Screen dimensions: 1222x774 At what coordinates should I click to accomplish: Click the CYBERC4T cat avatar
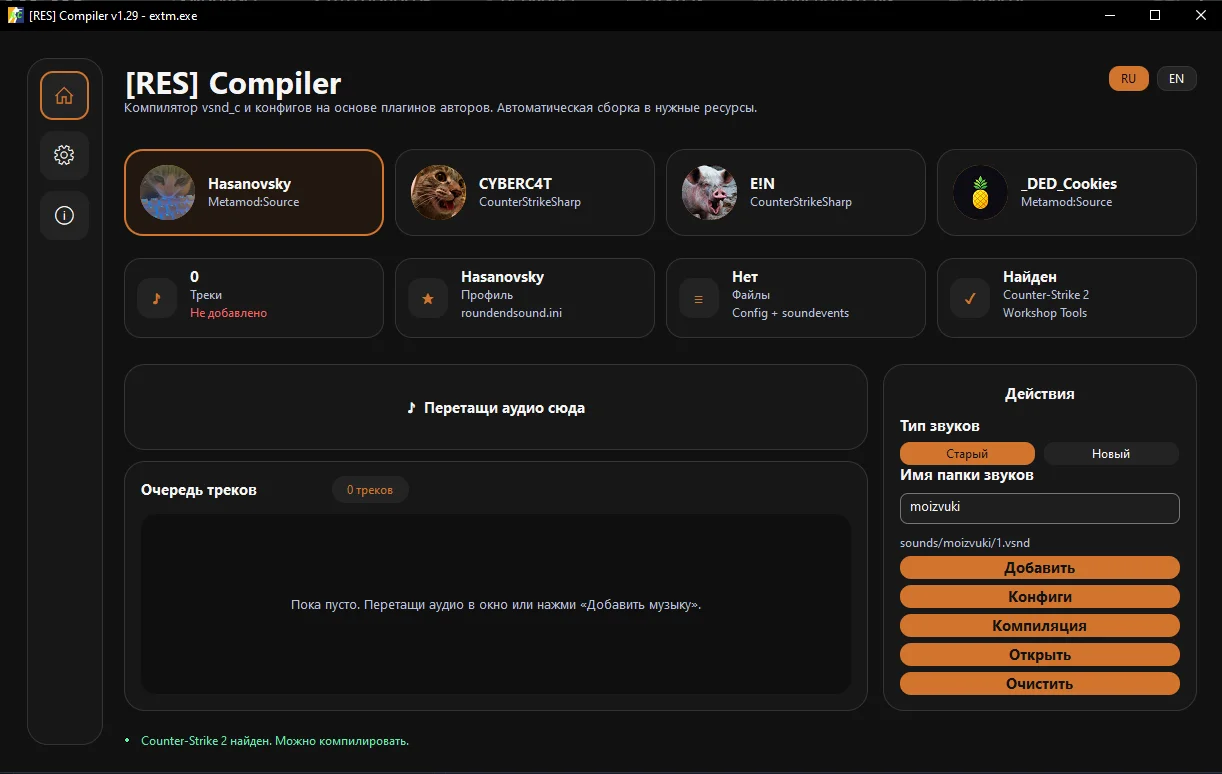click(438, 192)
